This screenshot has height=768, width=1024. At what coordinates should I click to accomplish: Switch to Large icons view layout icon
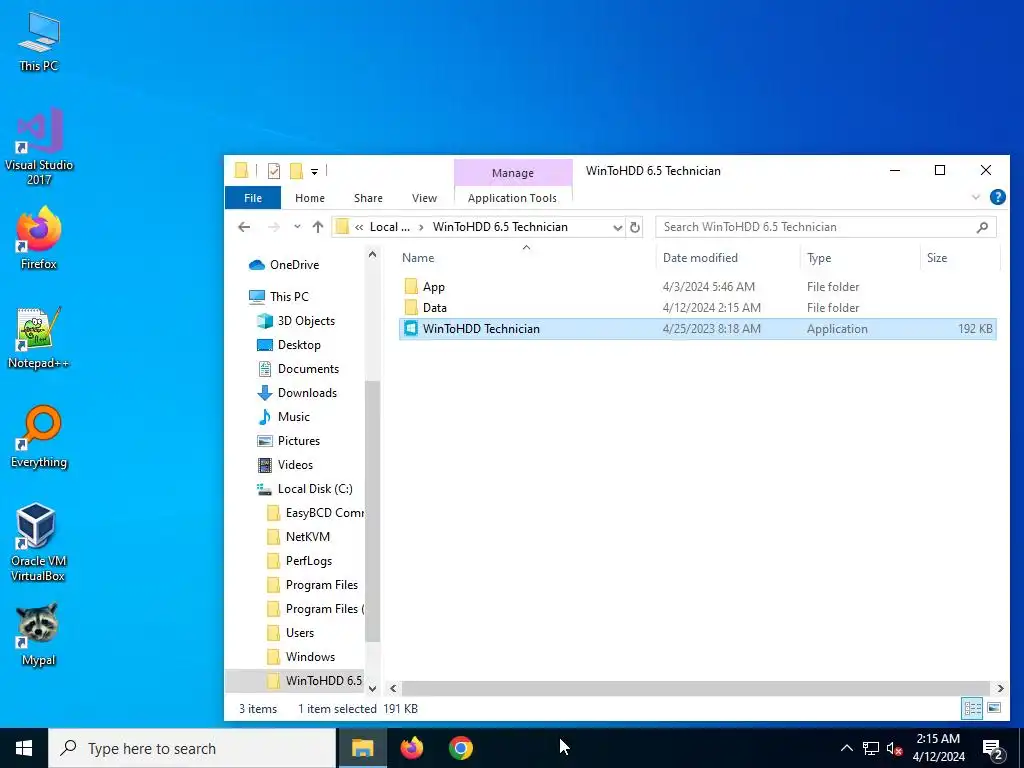click(994, 709)
